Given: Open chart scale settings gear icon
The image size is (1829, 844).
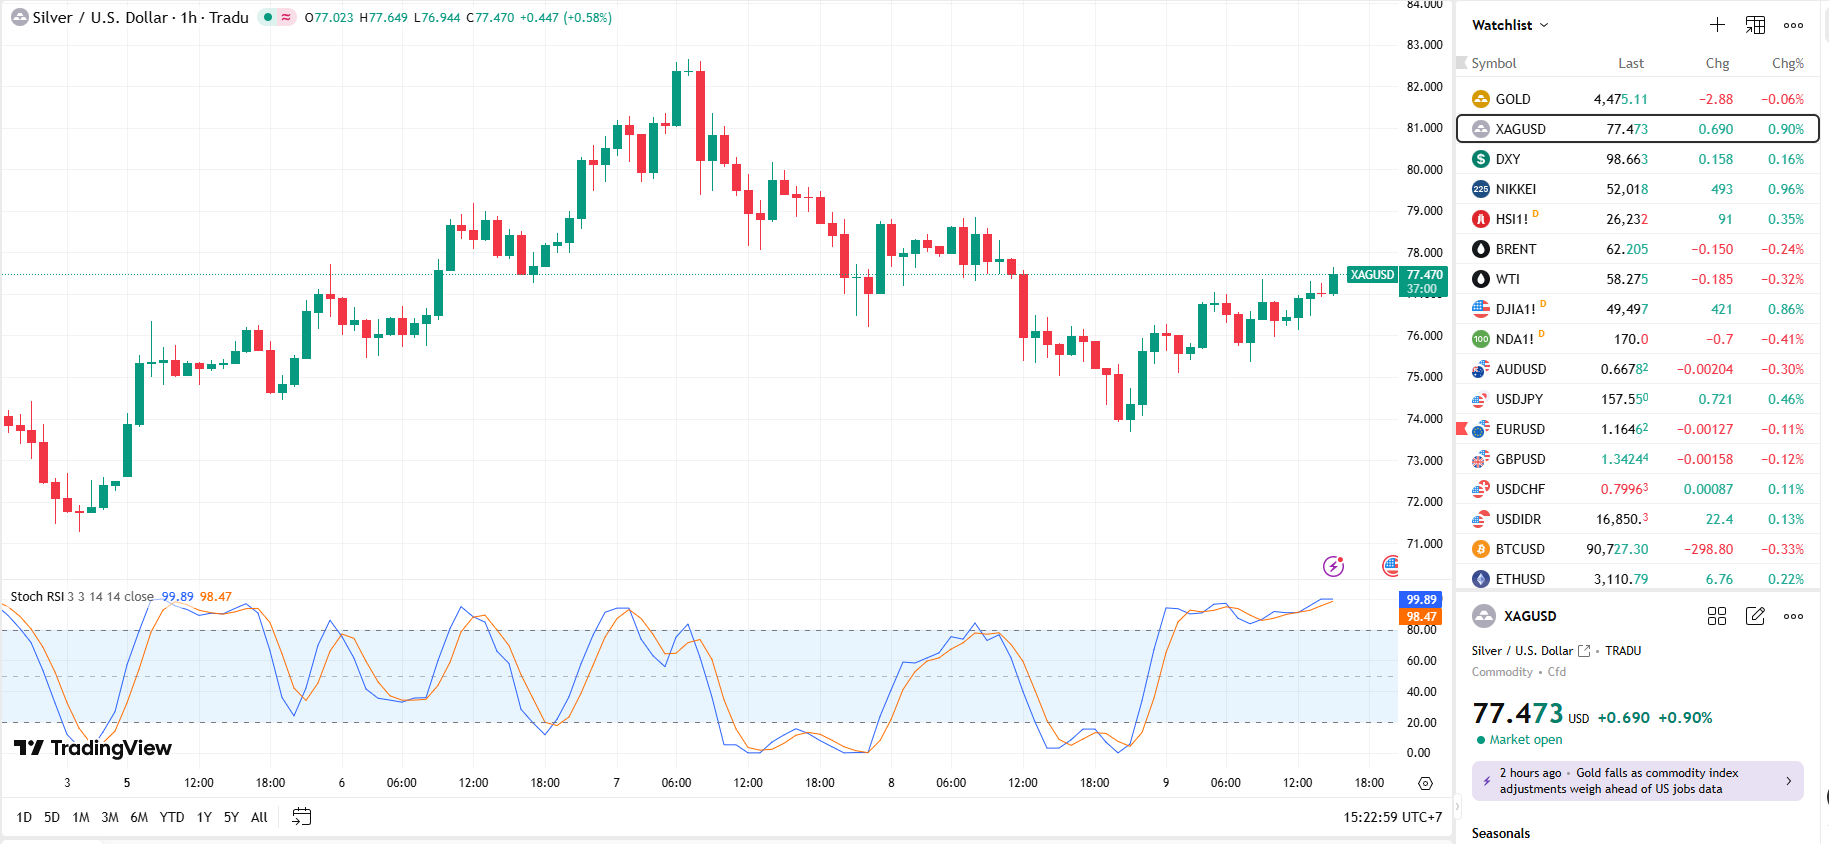Looking at the screenshot, I should pos(1425,783).
